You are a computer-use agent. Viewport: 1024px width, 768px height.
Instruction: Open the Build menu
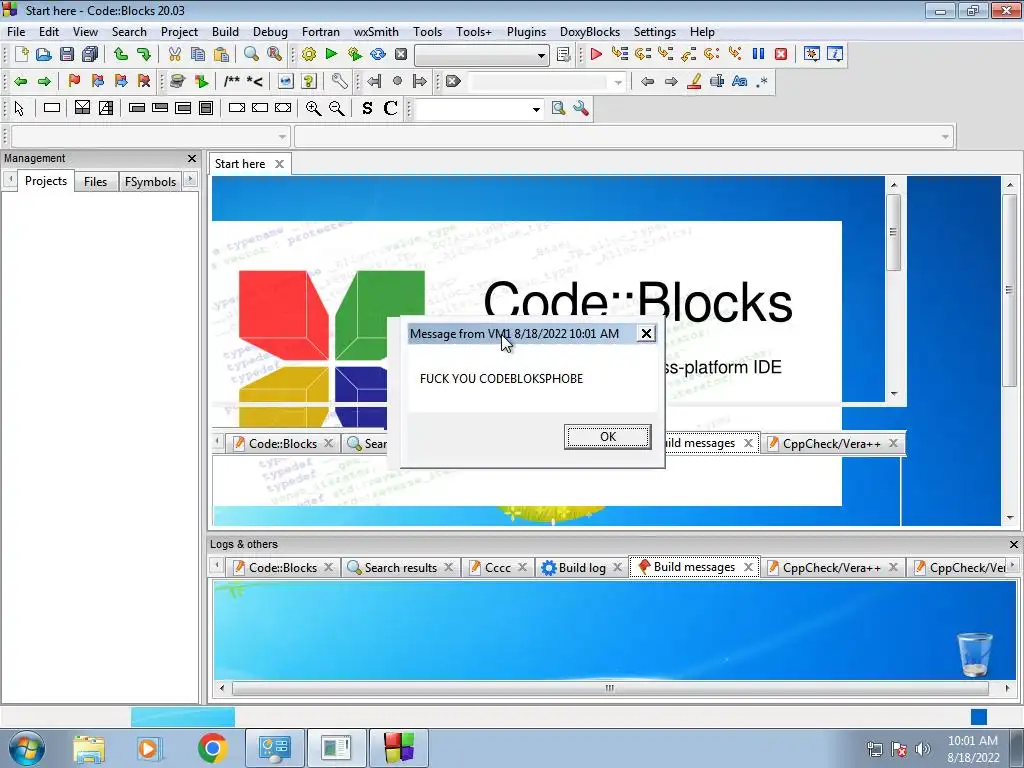point(225,31)
